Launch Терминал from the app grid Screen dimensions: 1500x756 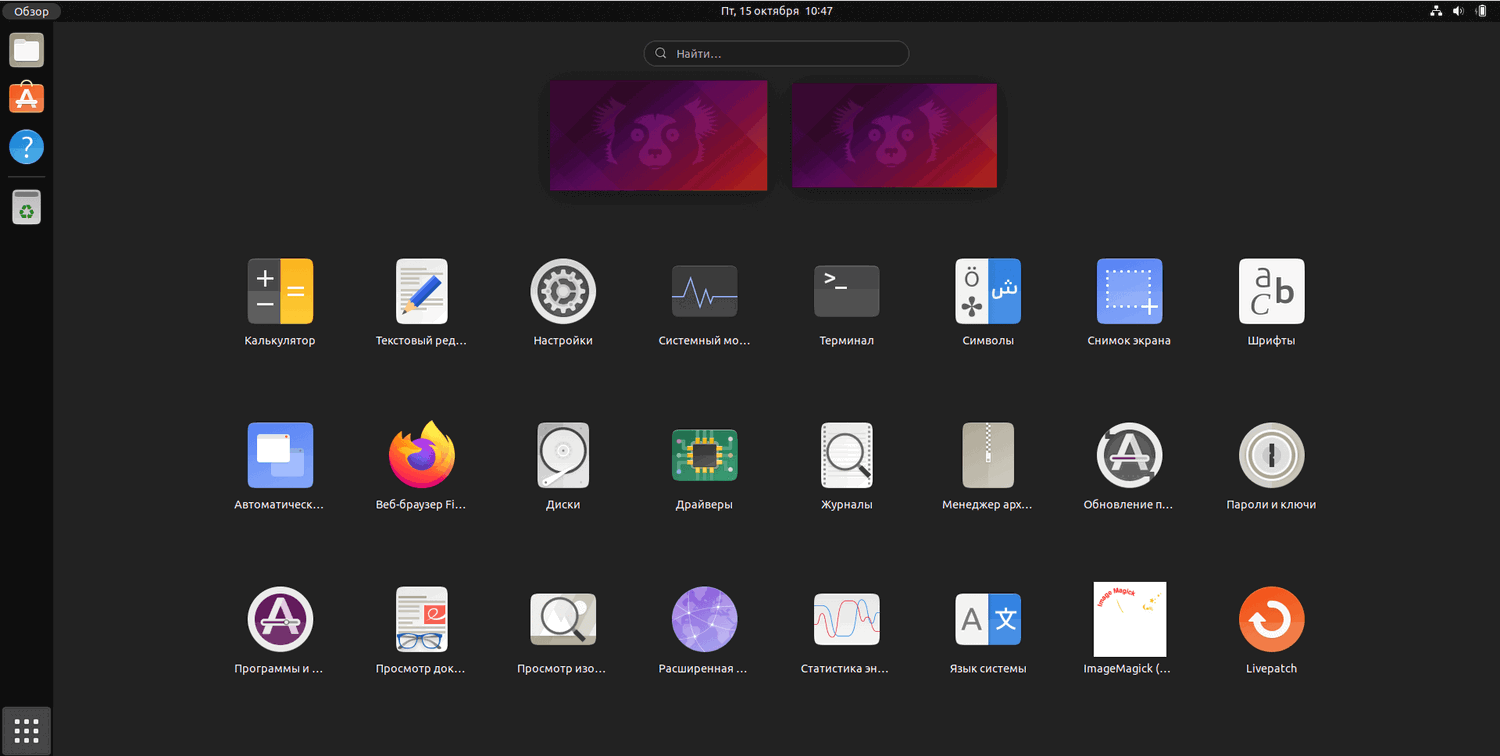(846, 291)
